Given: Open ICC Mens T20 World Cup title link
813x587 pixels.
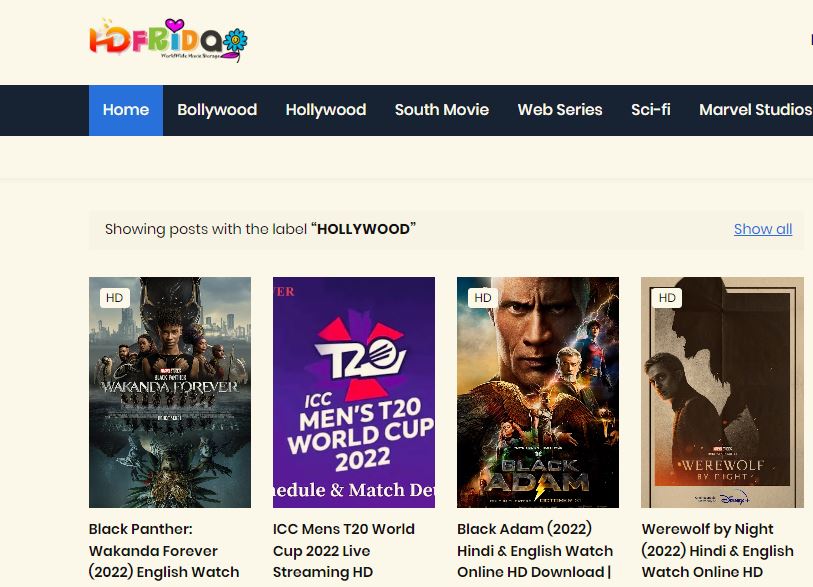Looking at the screenshot, I should tap(344, 551).
